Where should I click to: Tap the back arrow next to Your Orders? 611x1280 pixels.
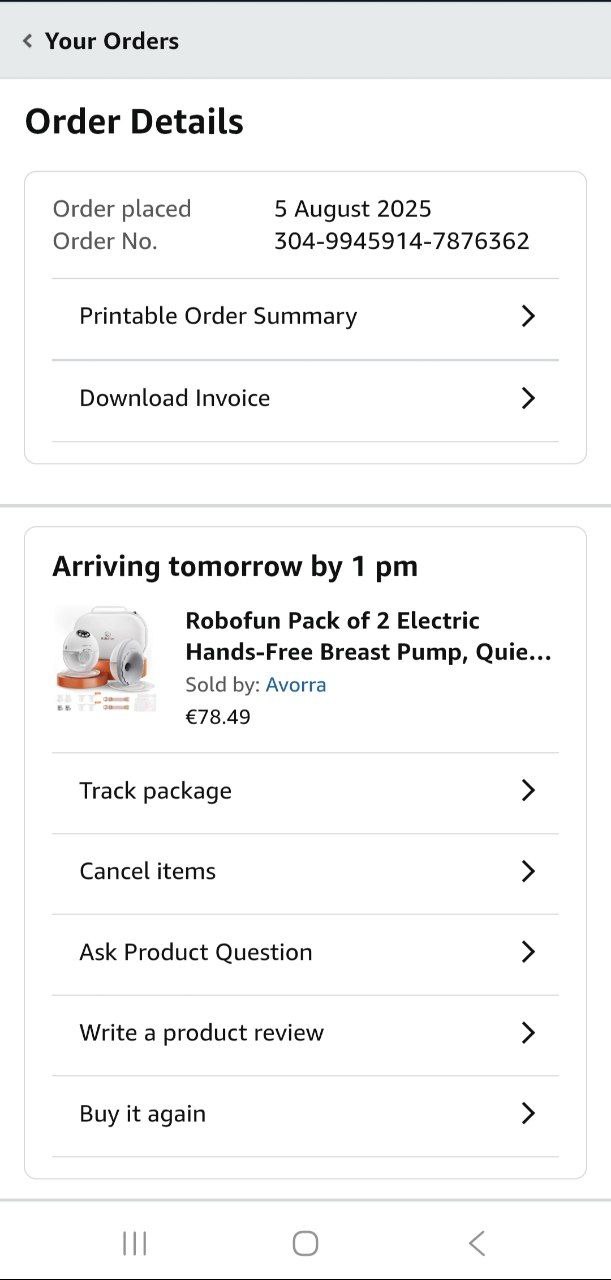tap(27, 41)
